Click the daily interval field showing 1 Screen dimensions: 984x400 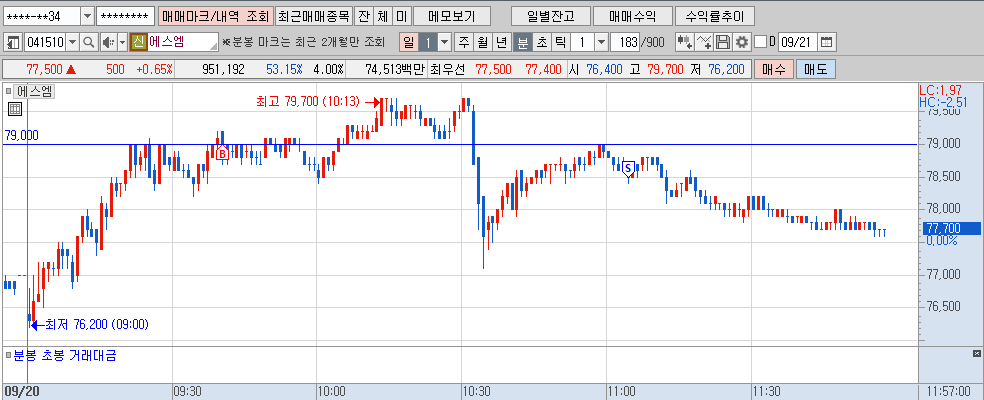pos(428,42)
